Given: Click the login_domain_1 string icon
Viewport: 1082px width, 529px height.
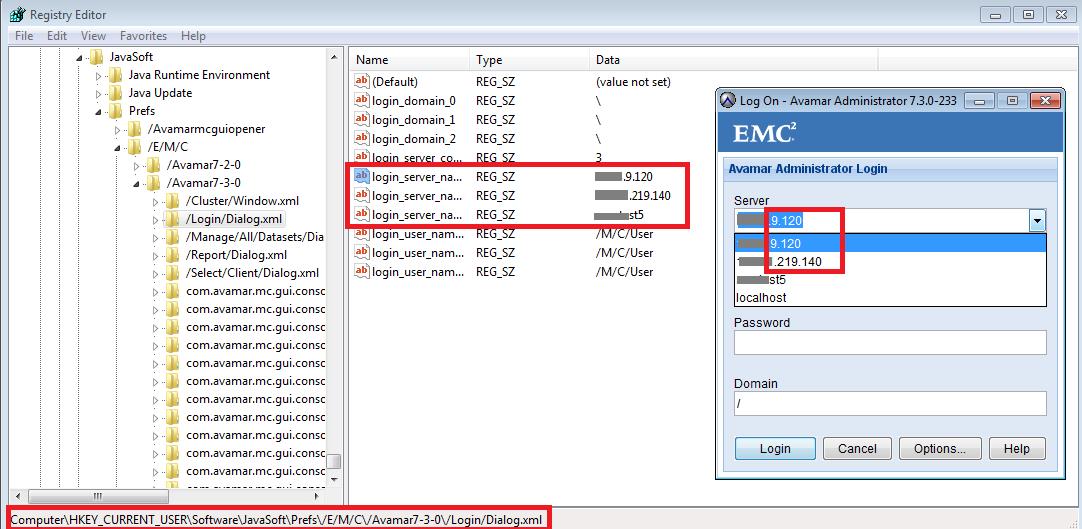Looking at the screenshot, I should (x=362, y=119).
